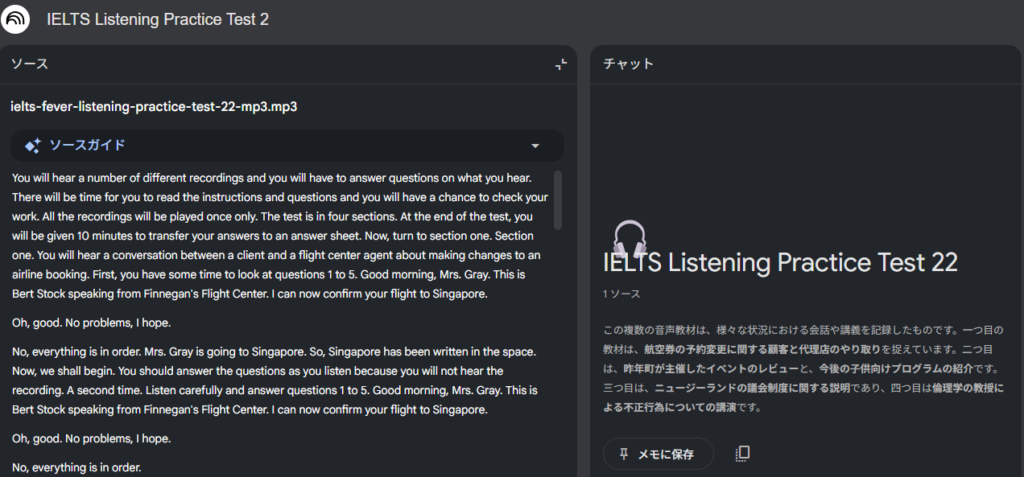Click the チャット panel heading
The height and width of the screenshot is (477, 1024).
click(x=628, y=64)
